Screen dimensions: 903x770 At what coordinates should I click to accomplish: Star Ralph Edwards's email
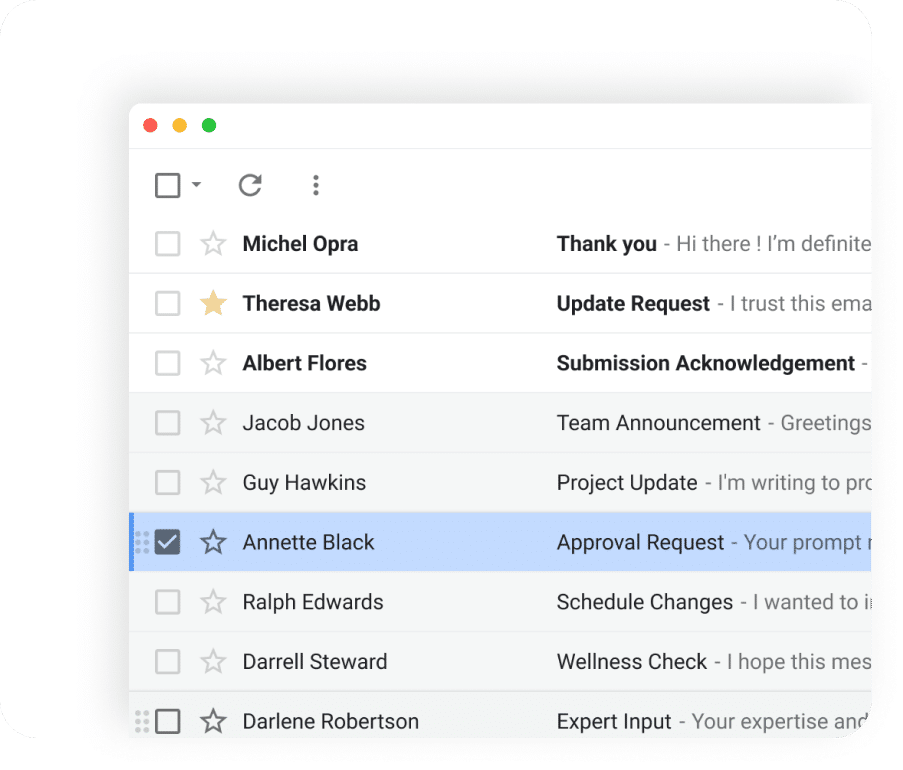(213, 602)
